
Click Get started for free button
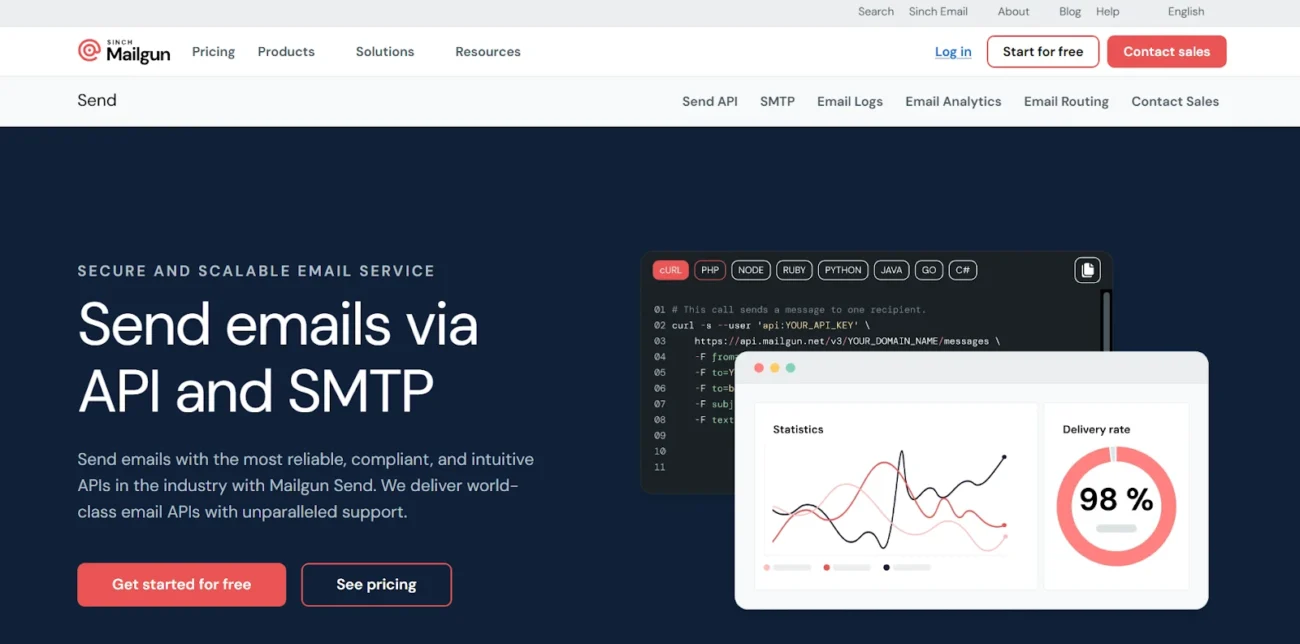coord(182,585)
